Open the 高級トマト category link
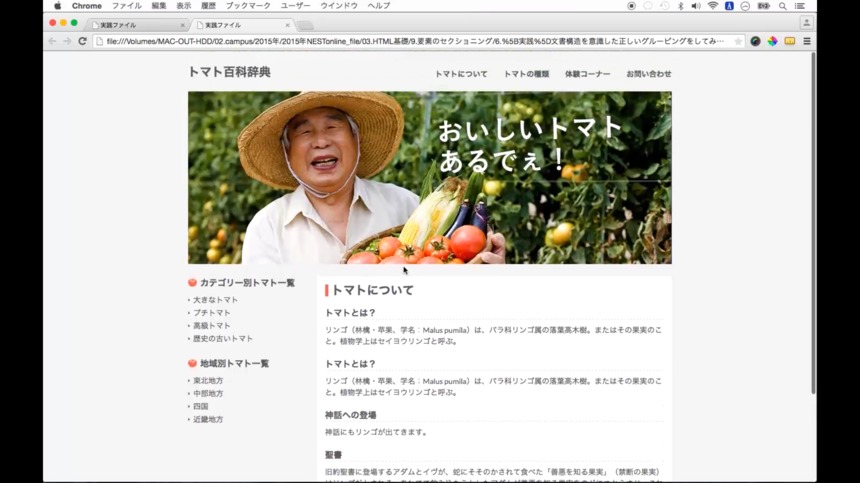This screenshot has width=860, height=483. tap(211, 326)
